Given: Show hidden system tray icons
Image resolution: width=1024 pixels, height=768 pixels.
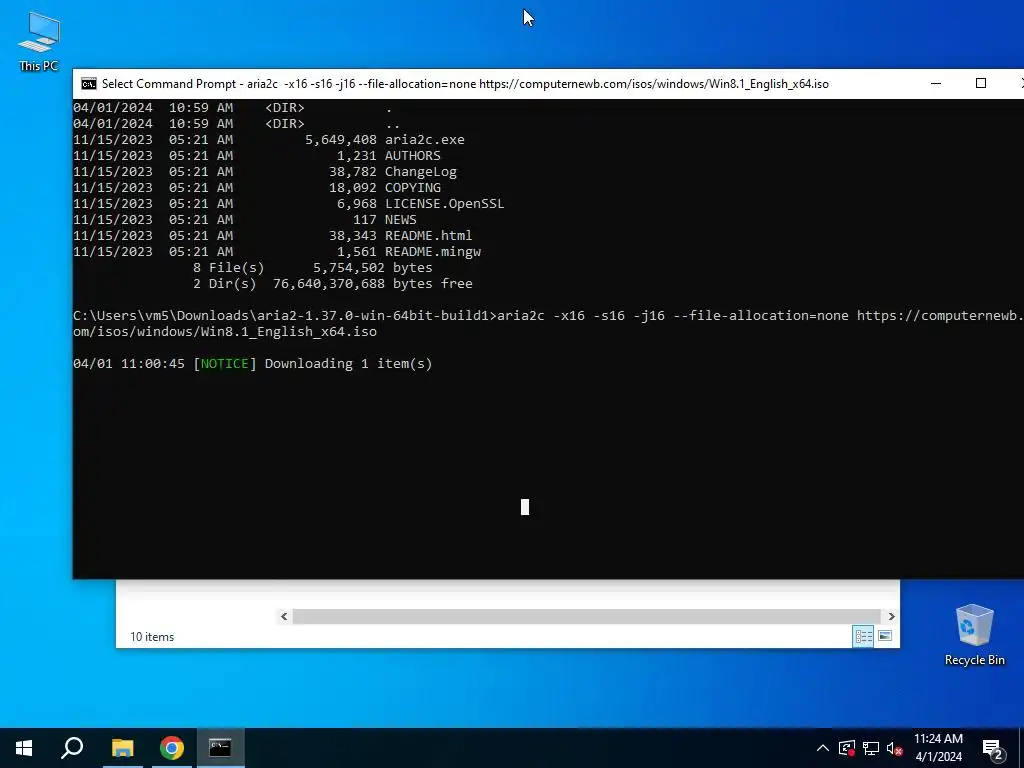Looking at the screenshot, I should (823, 748).
